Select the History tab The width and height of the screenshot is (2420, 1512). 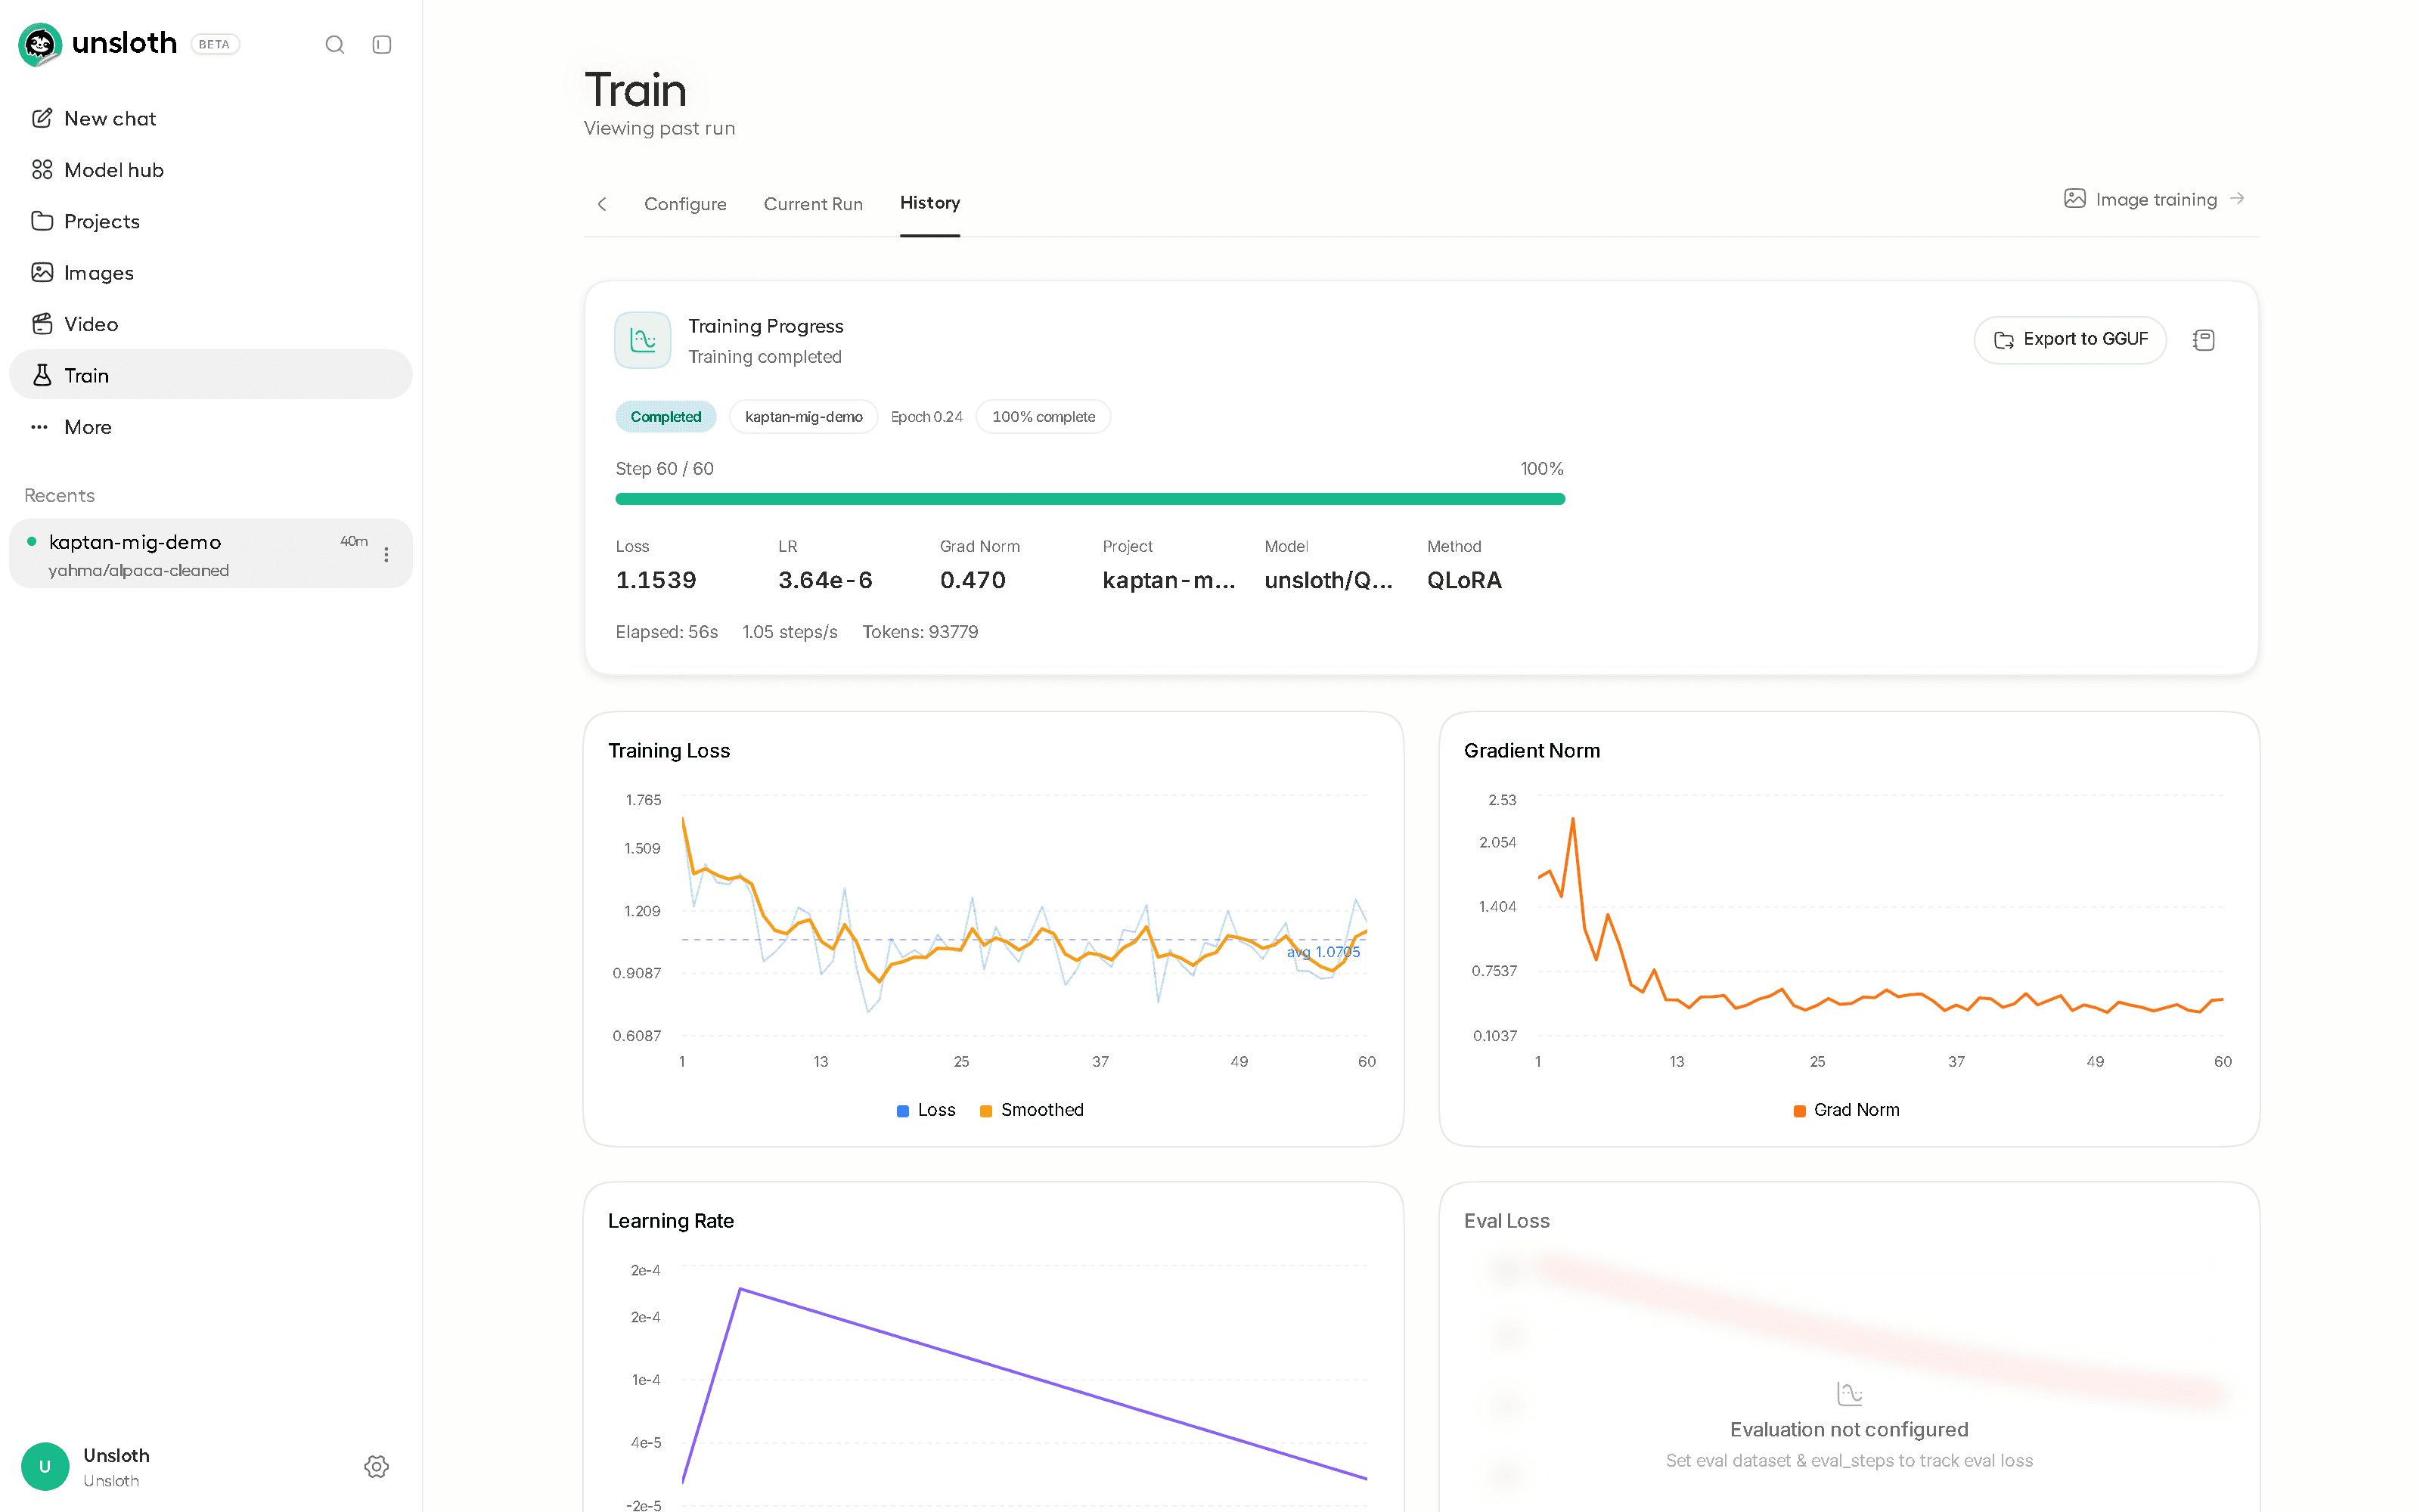930,203
